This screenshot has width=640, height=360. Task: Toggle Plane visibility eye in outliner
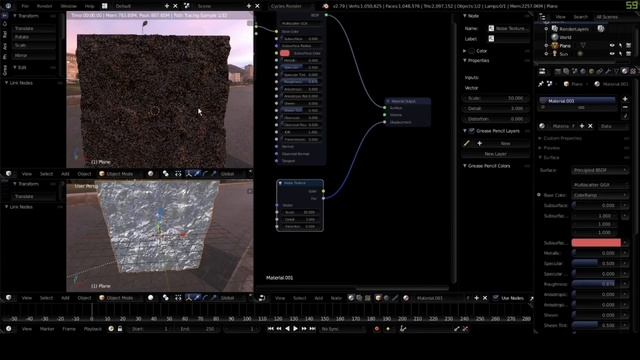pos(612,46)
